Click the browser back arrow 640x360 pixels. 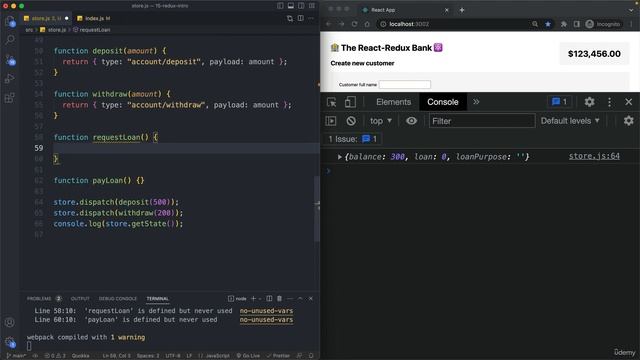coord(329,24)
